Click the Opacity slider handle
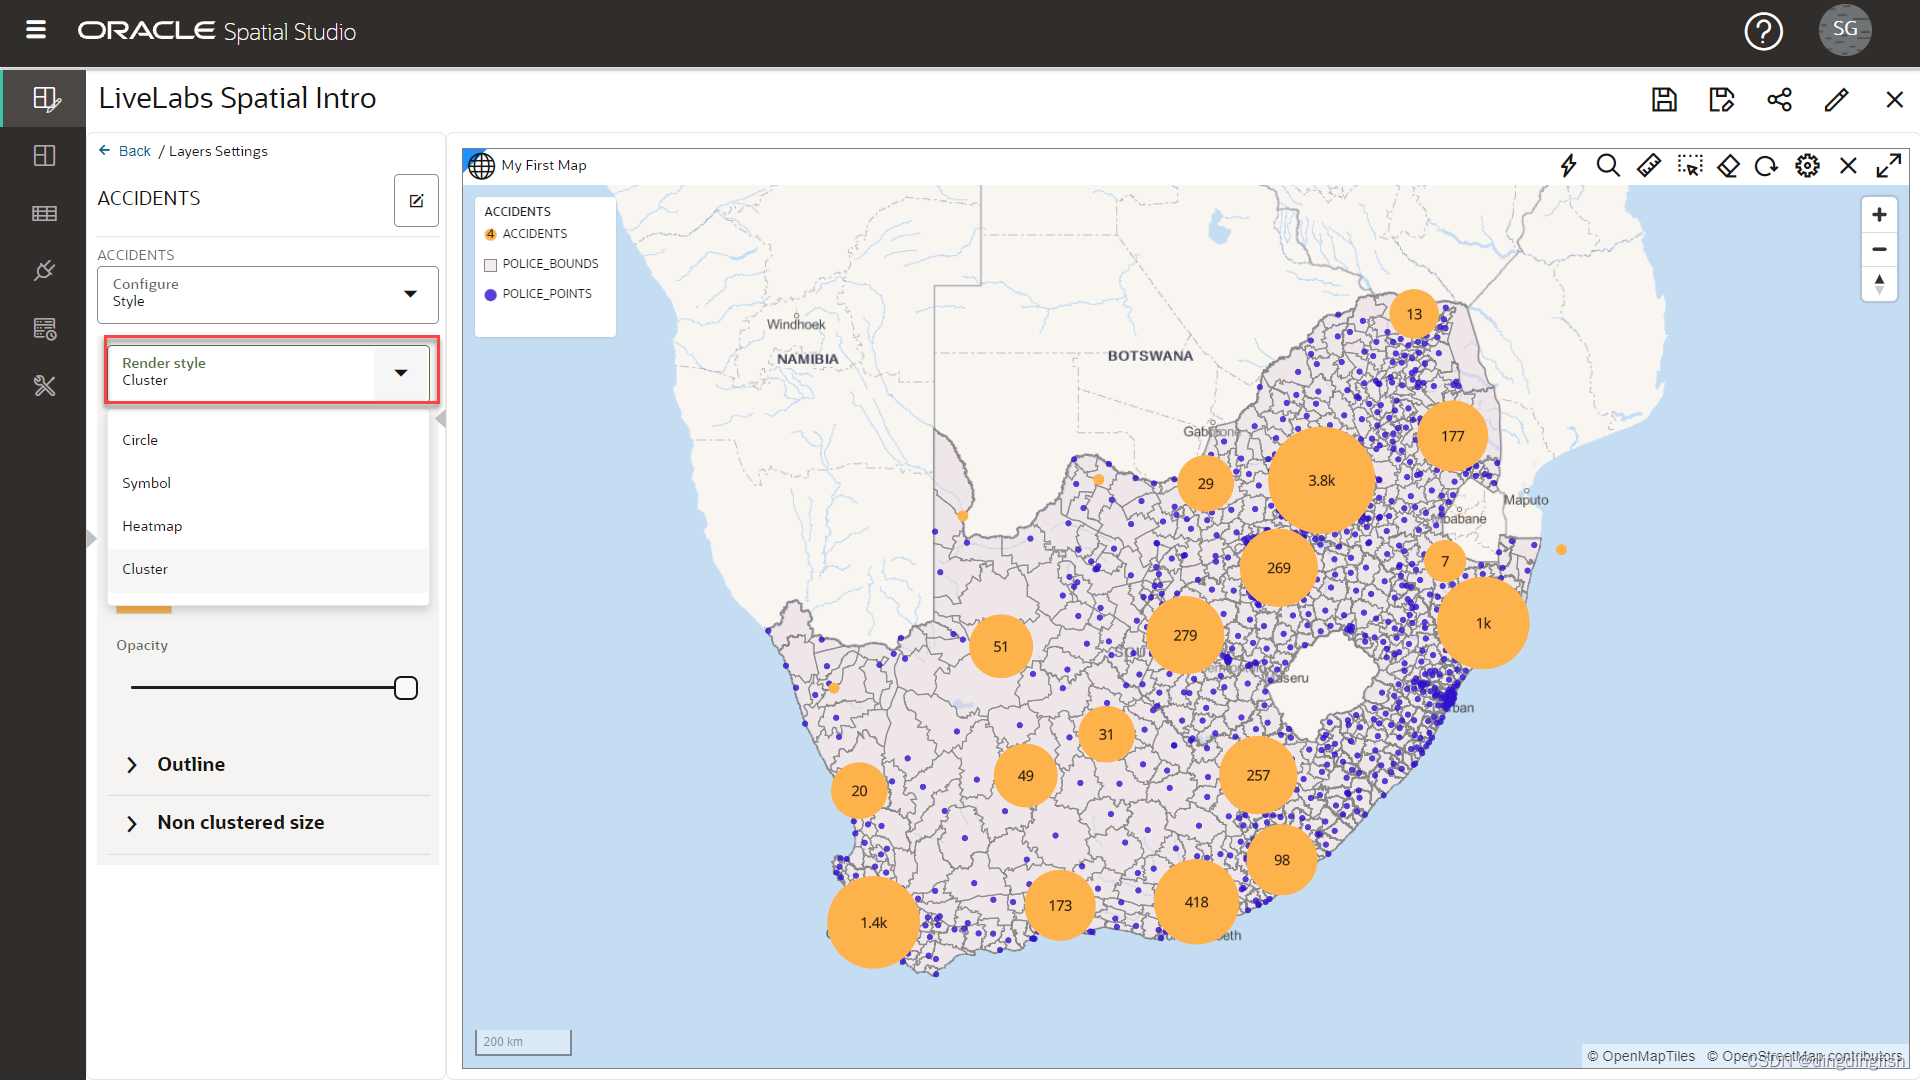Screen dimensions: 1920x1080 tap(405, 688)
